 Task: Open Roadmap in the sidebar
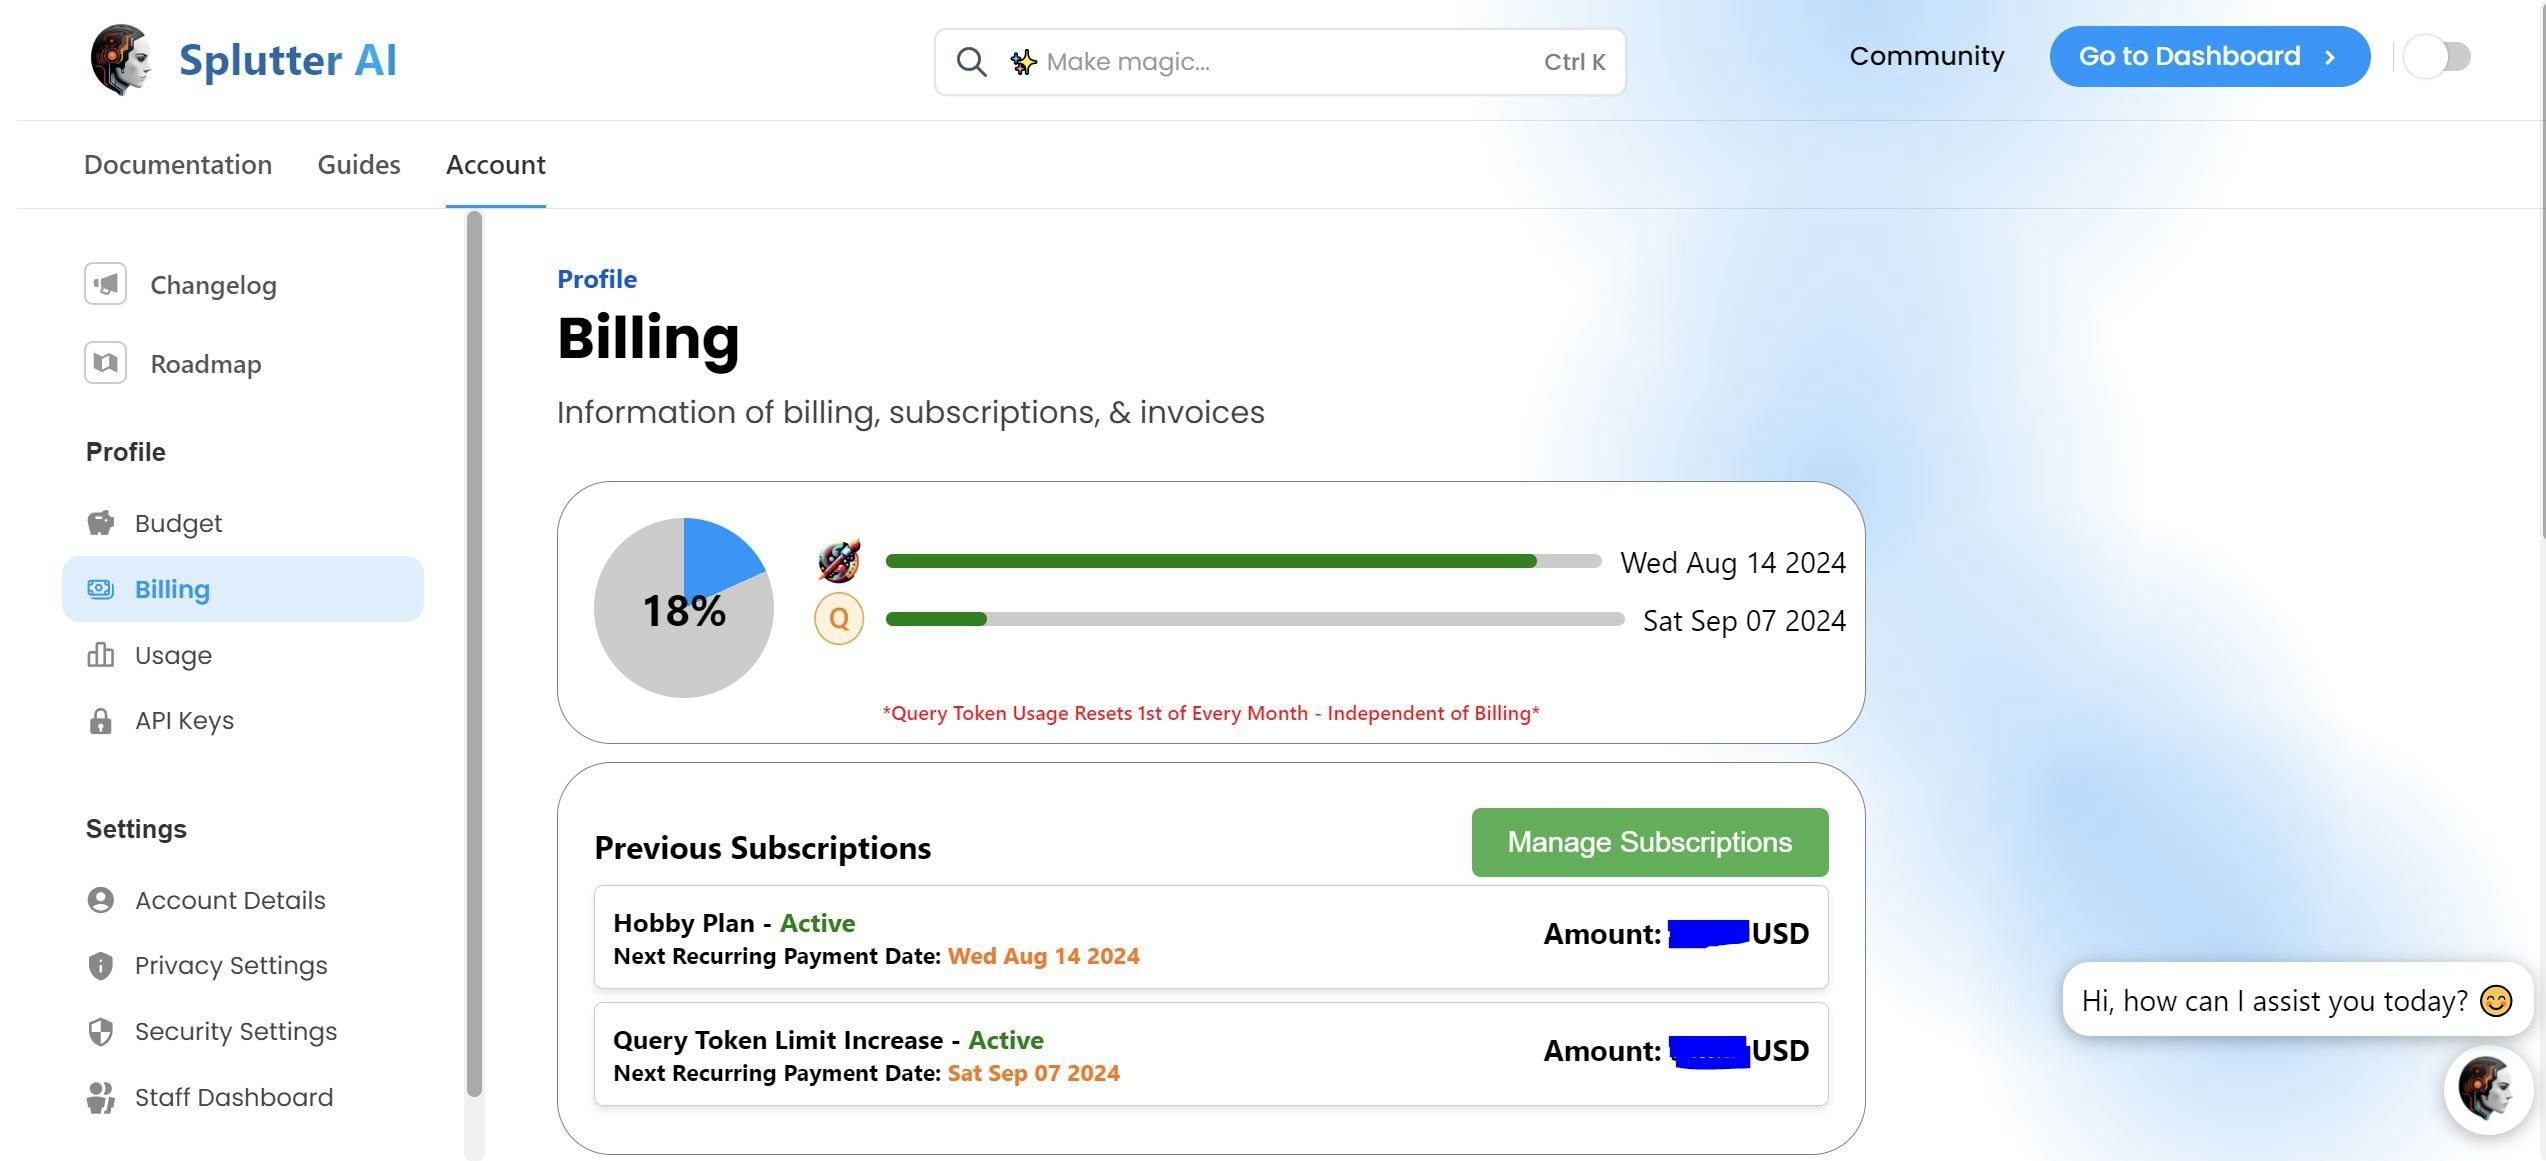(206, 364)
